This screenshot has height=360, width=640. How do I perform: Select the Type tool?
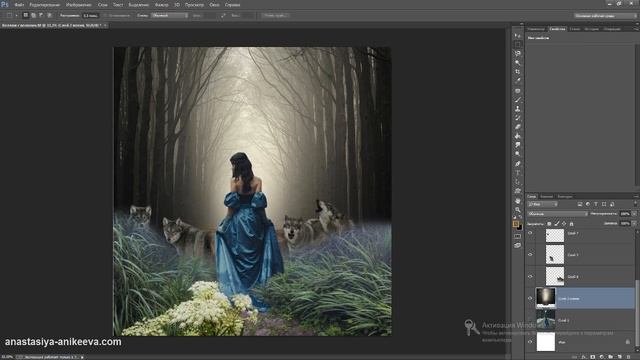click(518, 173)
